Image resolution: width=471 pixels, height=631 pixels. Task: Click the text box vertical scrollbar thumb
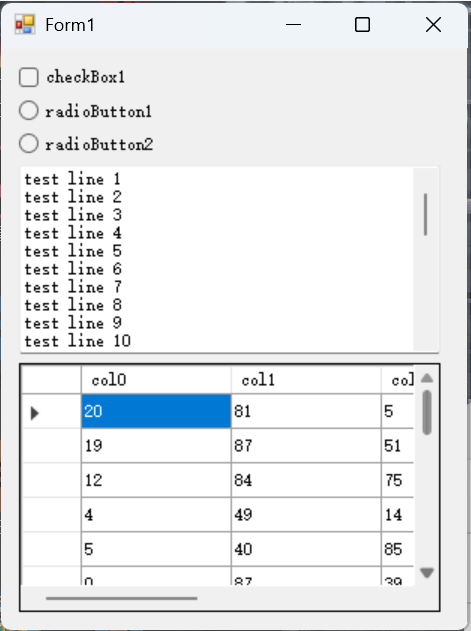click(x=426, y=214)
